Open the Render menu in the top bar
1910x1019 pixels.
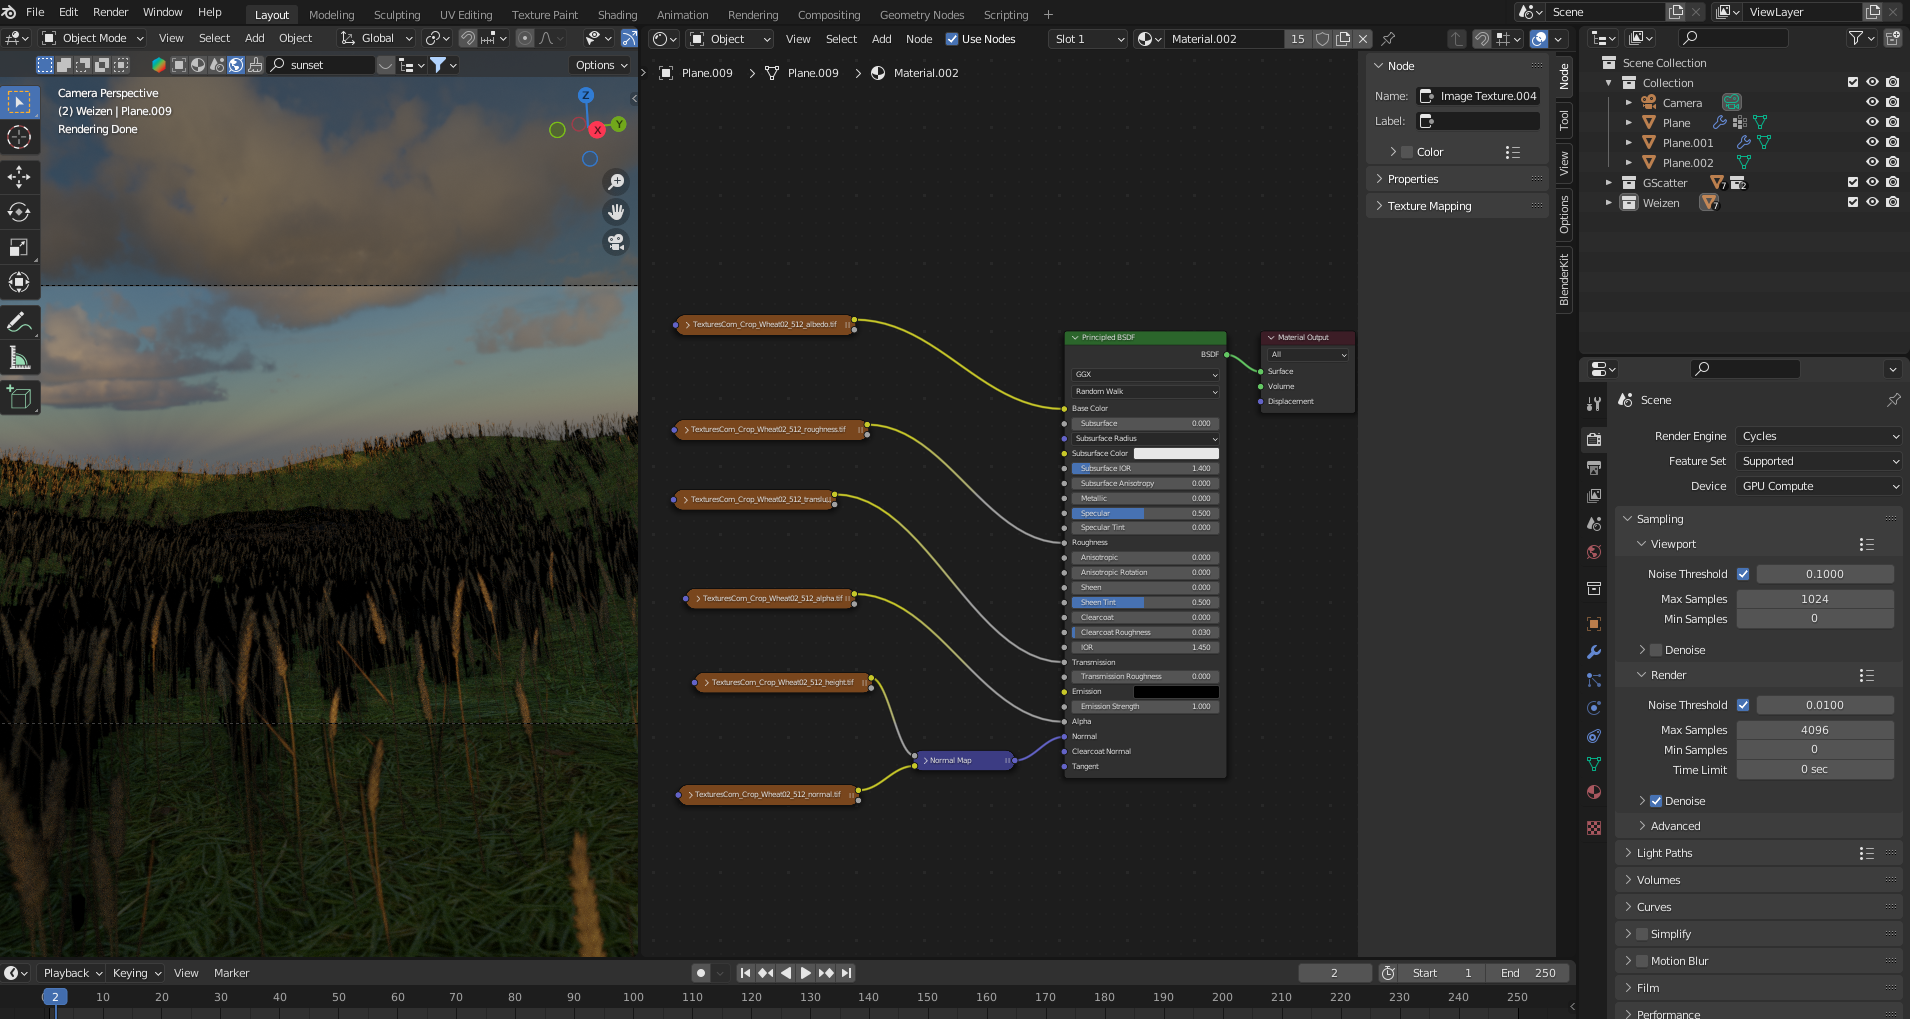click(110, 12)
